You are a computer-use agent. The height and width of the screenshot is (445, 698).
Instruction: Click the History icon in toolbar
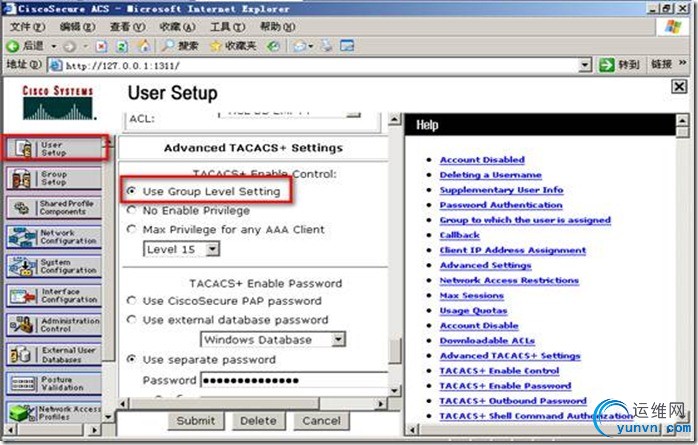coord(273,46)
